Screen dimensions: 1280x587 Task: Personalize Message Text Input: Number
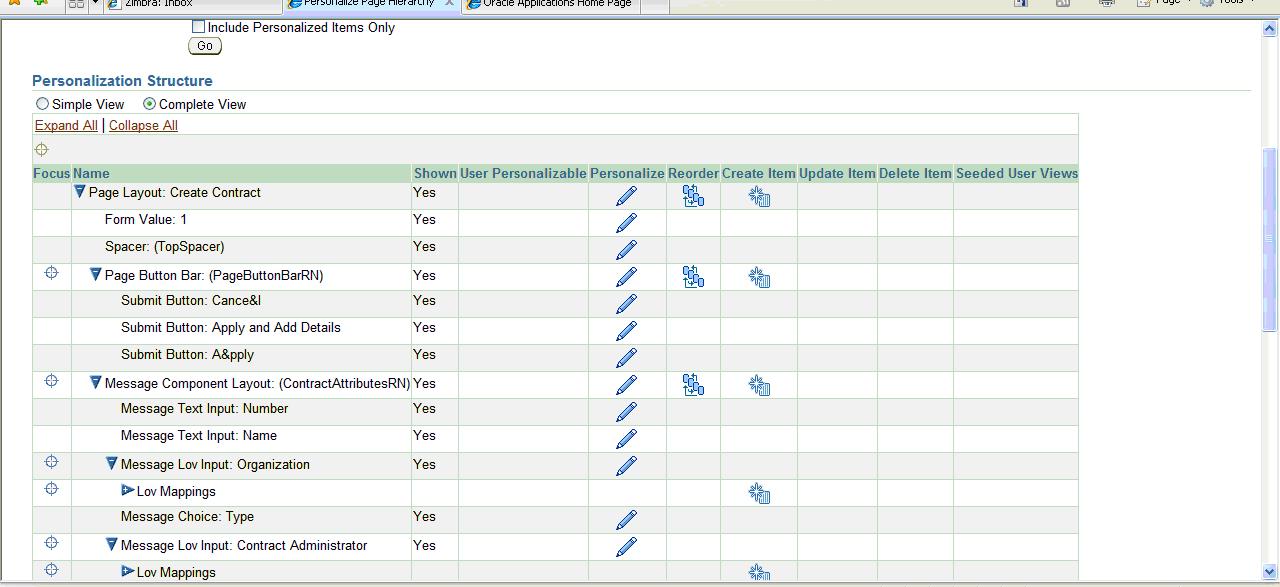[626, 412]
